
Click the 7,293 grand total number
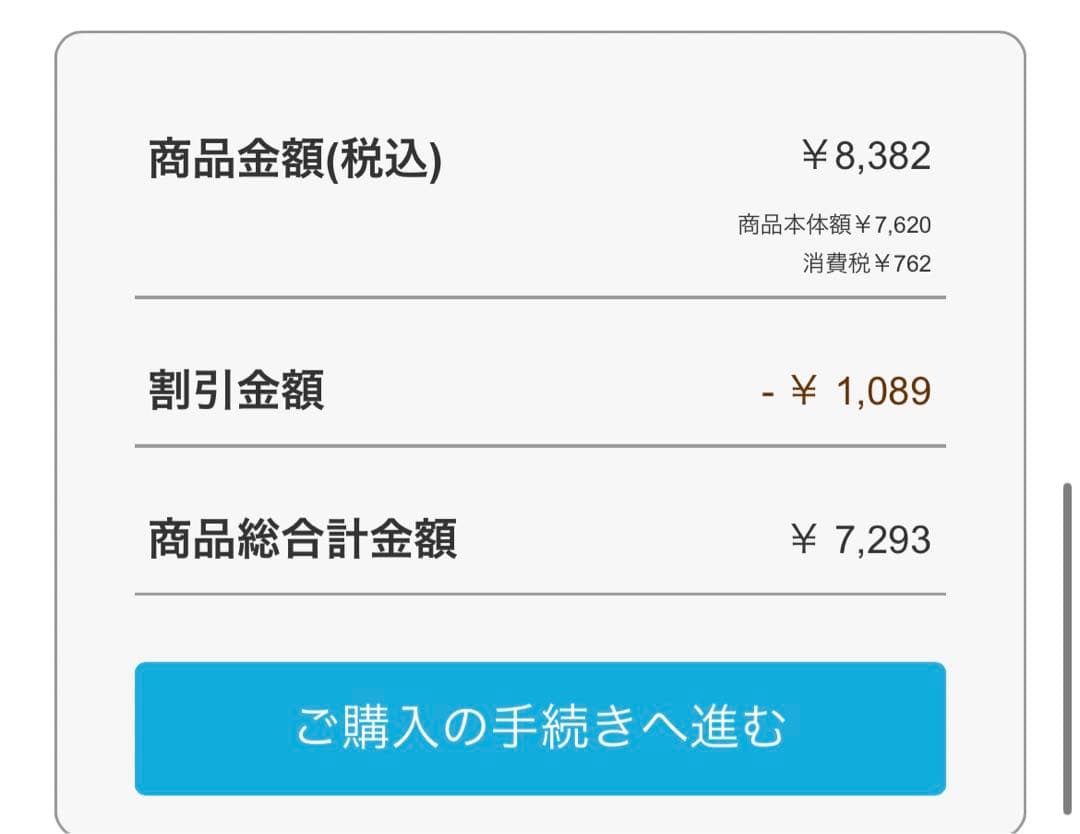[x=882, y=540]
